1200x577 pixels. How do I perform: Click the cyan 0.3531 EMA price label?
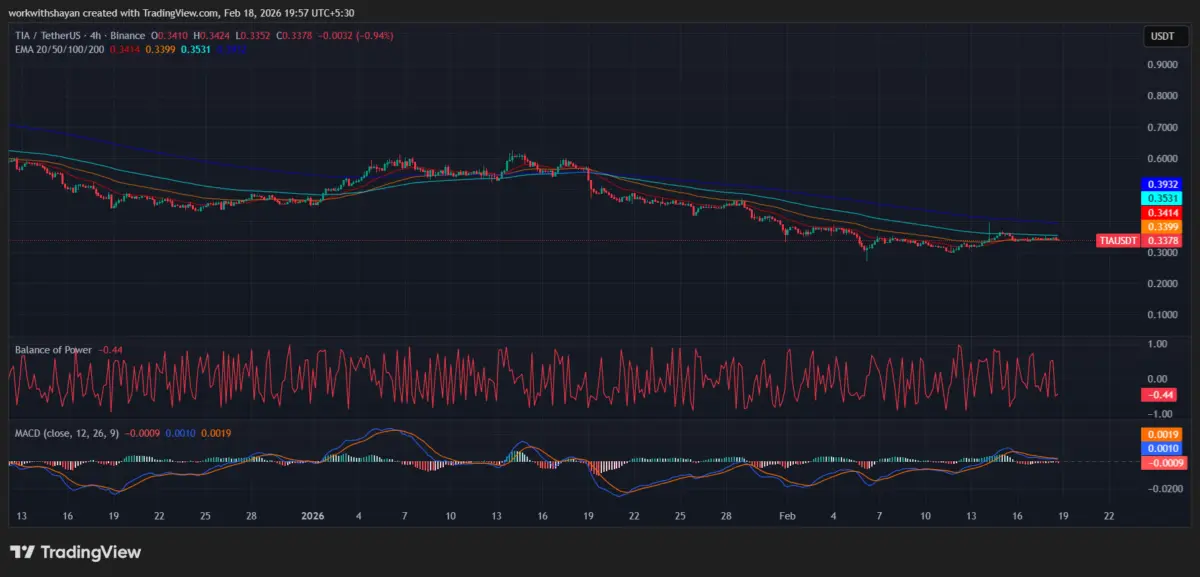[x=1160, y=199]
